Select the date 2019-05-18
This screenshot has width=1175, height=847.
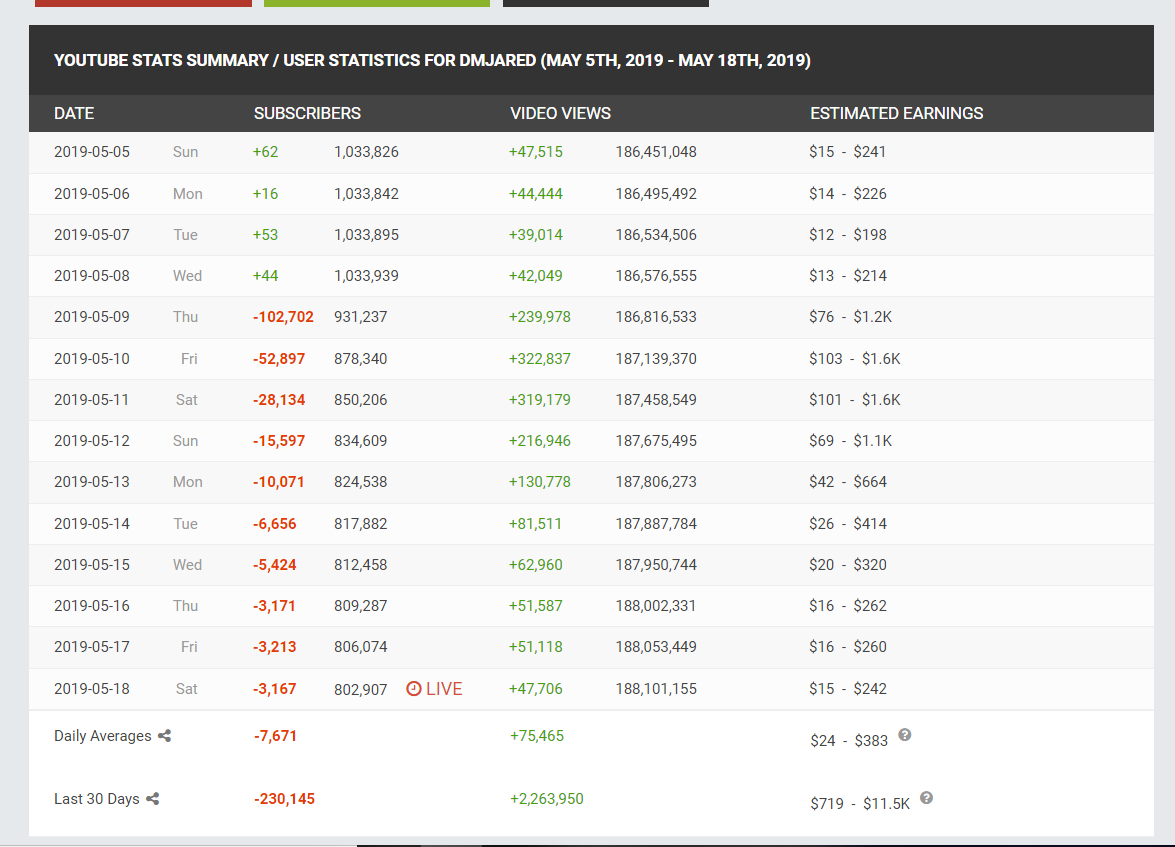(91, 689)
